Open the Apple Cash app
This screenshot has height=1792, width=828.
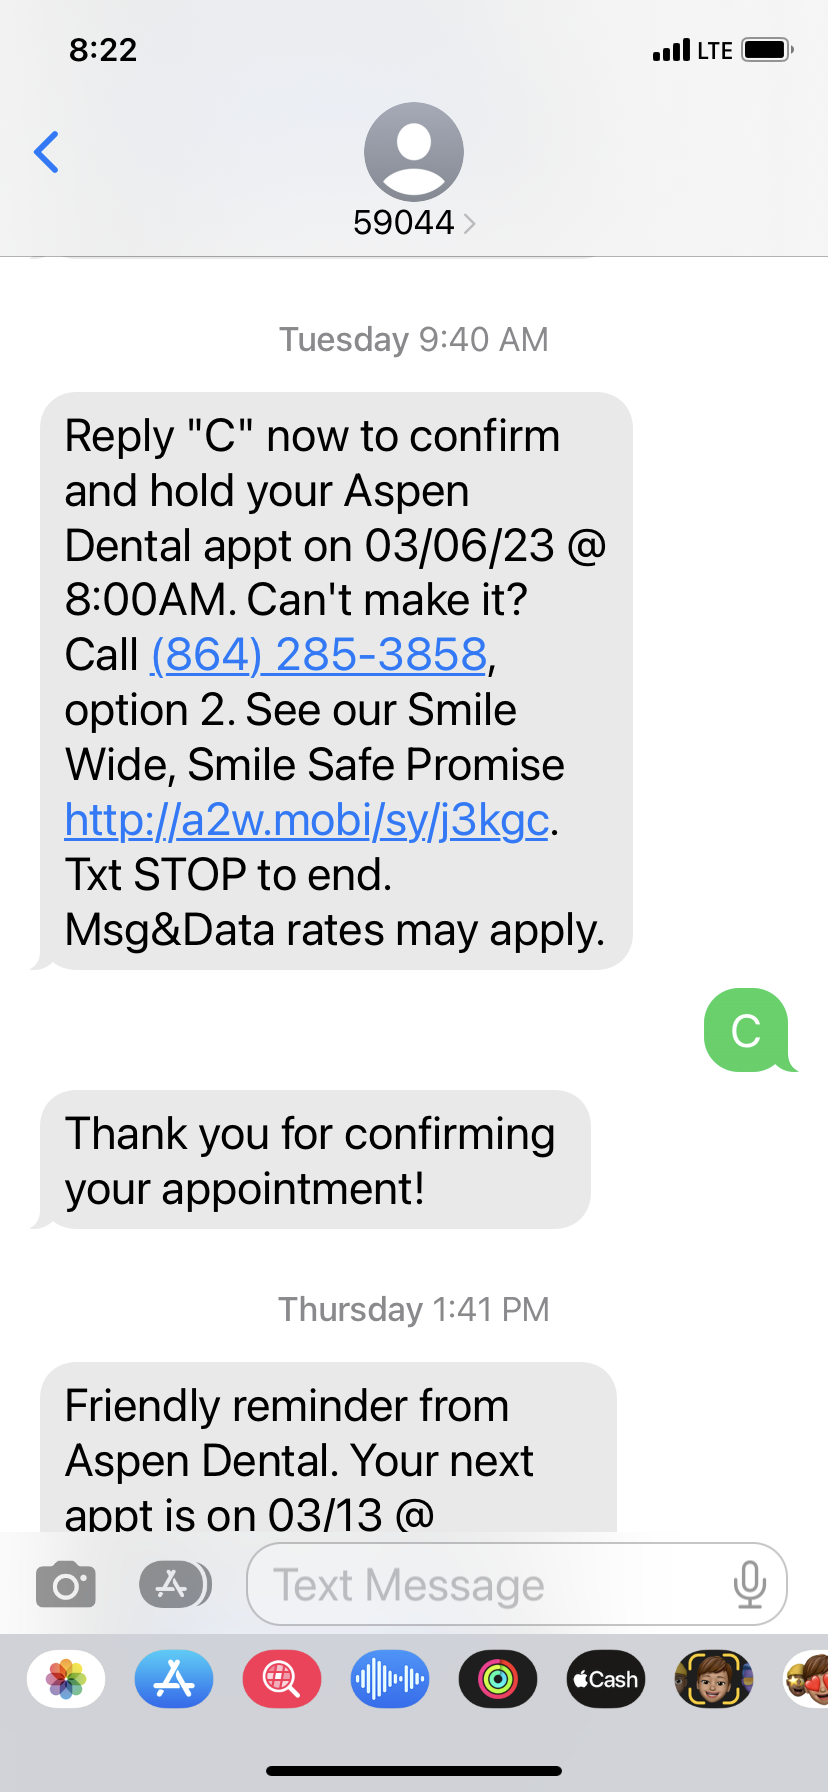tap(606, 1679)
